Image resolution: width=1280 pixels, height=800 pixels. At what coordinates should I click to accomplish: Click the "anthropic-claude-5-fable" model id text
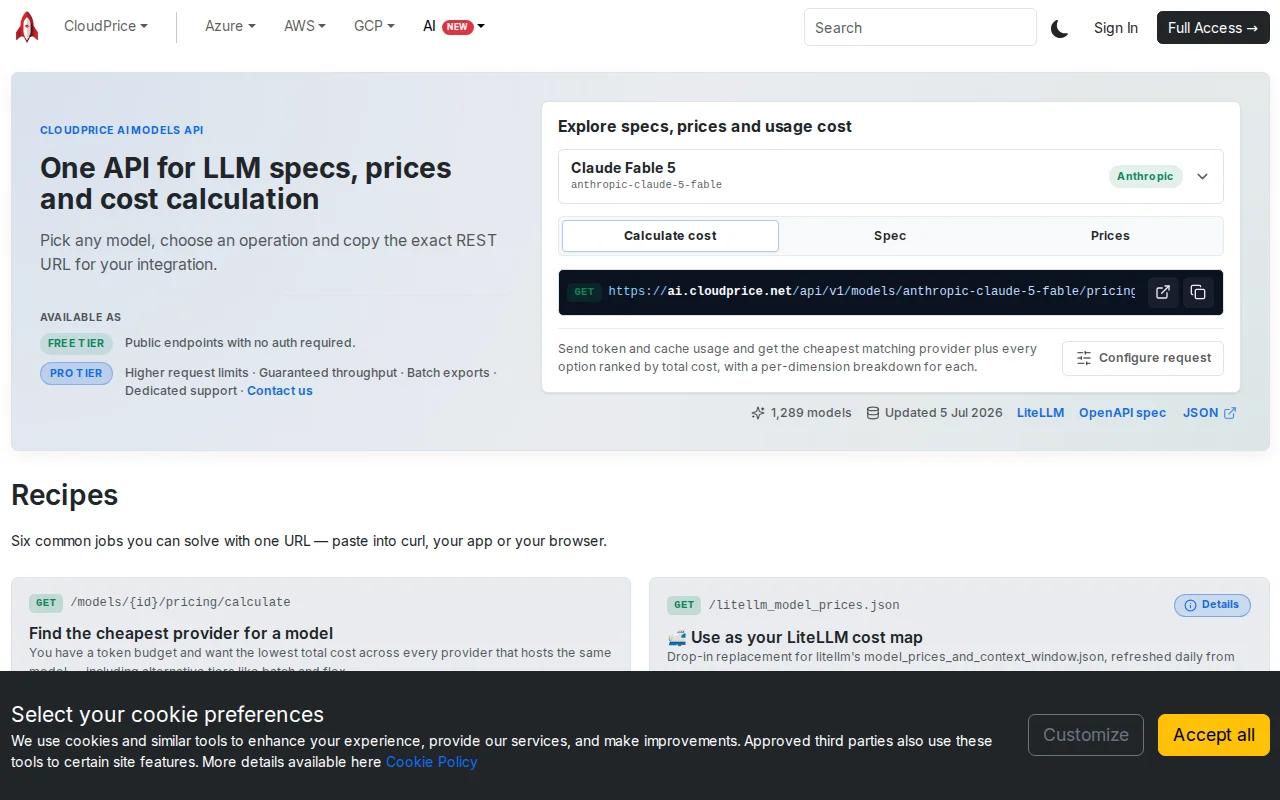coord(646,185)
